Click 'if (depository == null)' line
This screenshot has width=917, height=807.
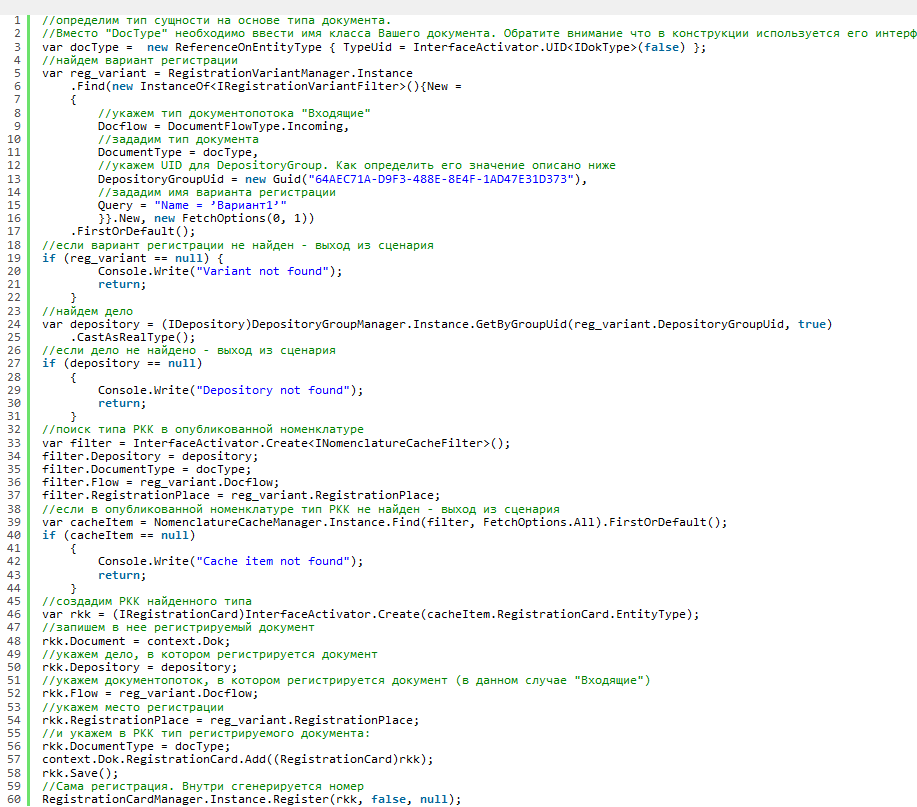(x=122, y=364)
